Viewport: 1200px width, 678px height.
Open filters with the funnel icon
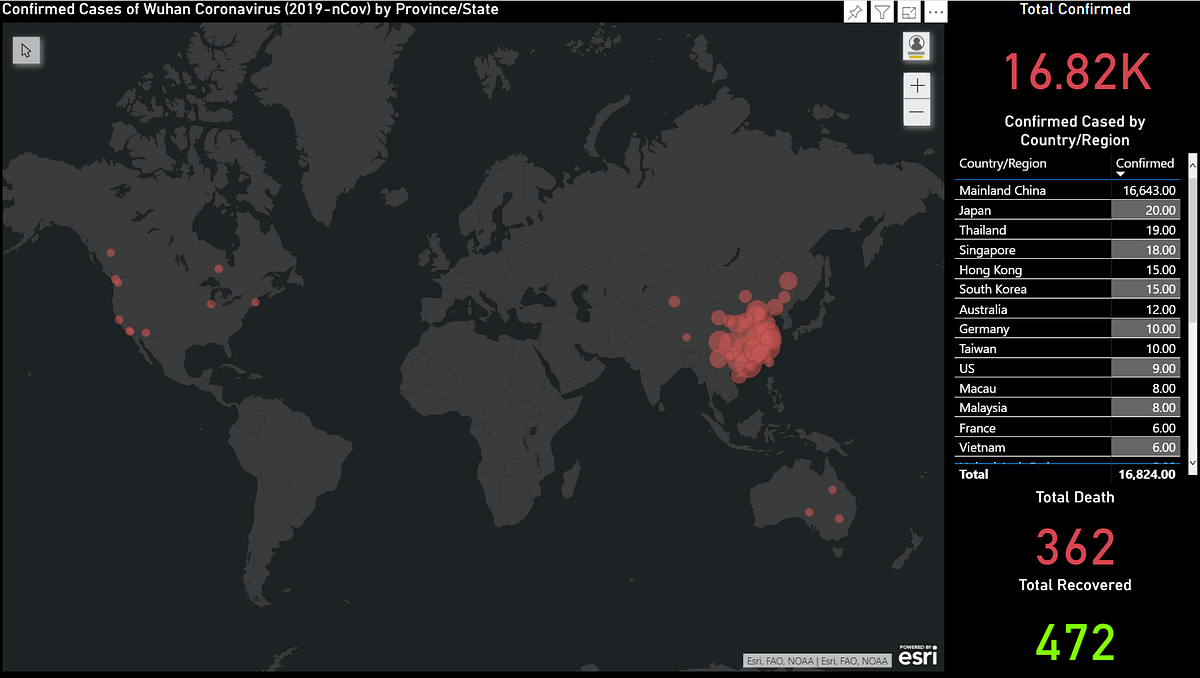tap(881, 11)
